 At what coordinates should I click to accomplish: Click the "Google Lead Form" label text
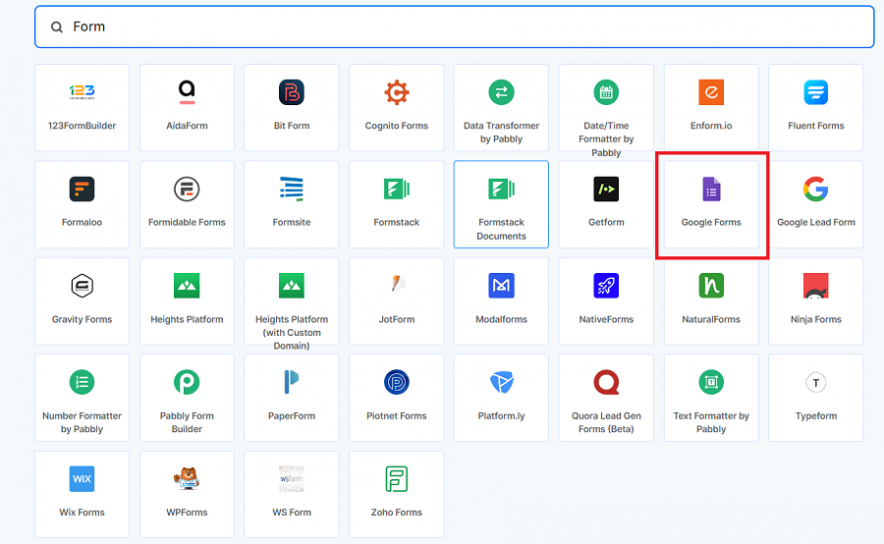816,223
